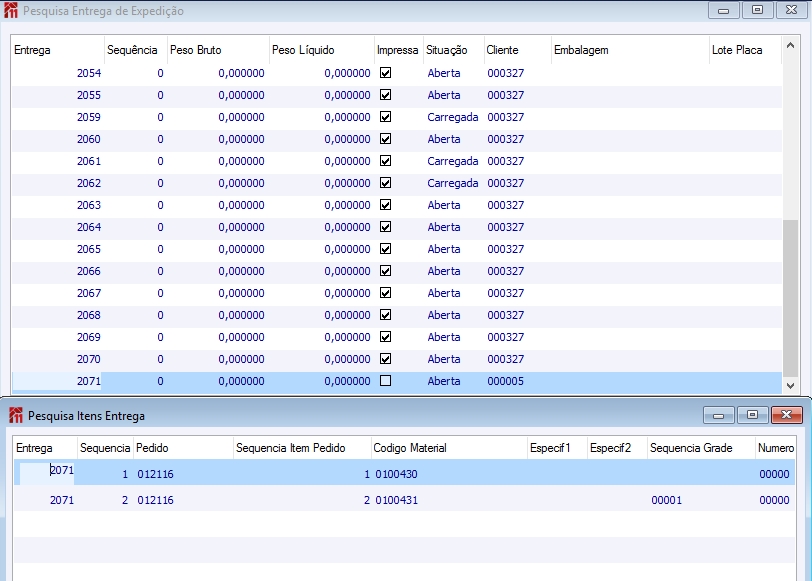
Task: Toggle Impressa checkbox for entrega 2066
Action: [385, 271]
